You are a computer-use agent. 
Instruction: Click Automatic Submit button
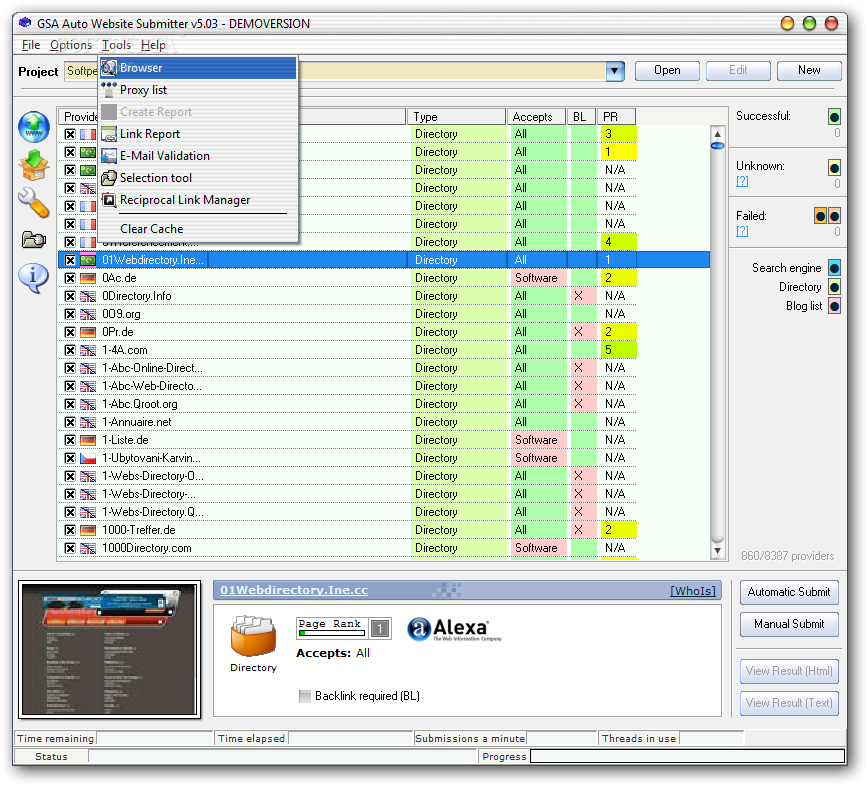pyautogui.click(x=789, y=592)
